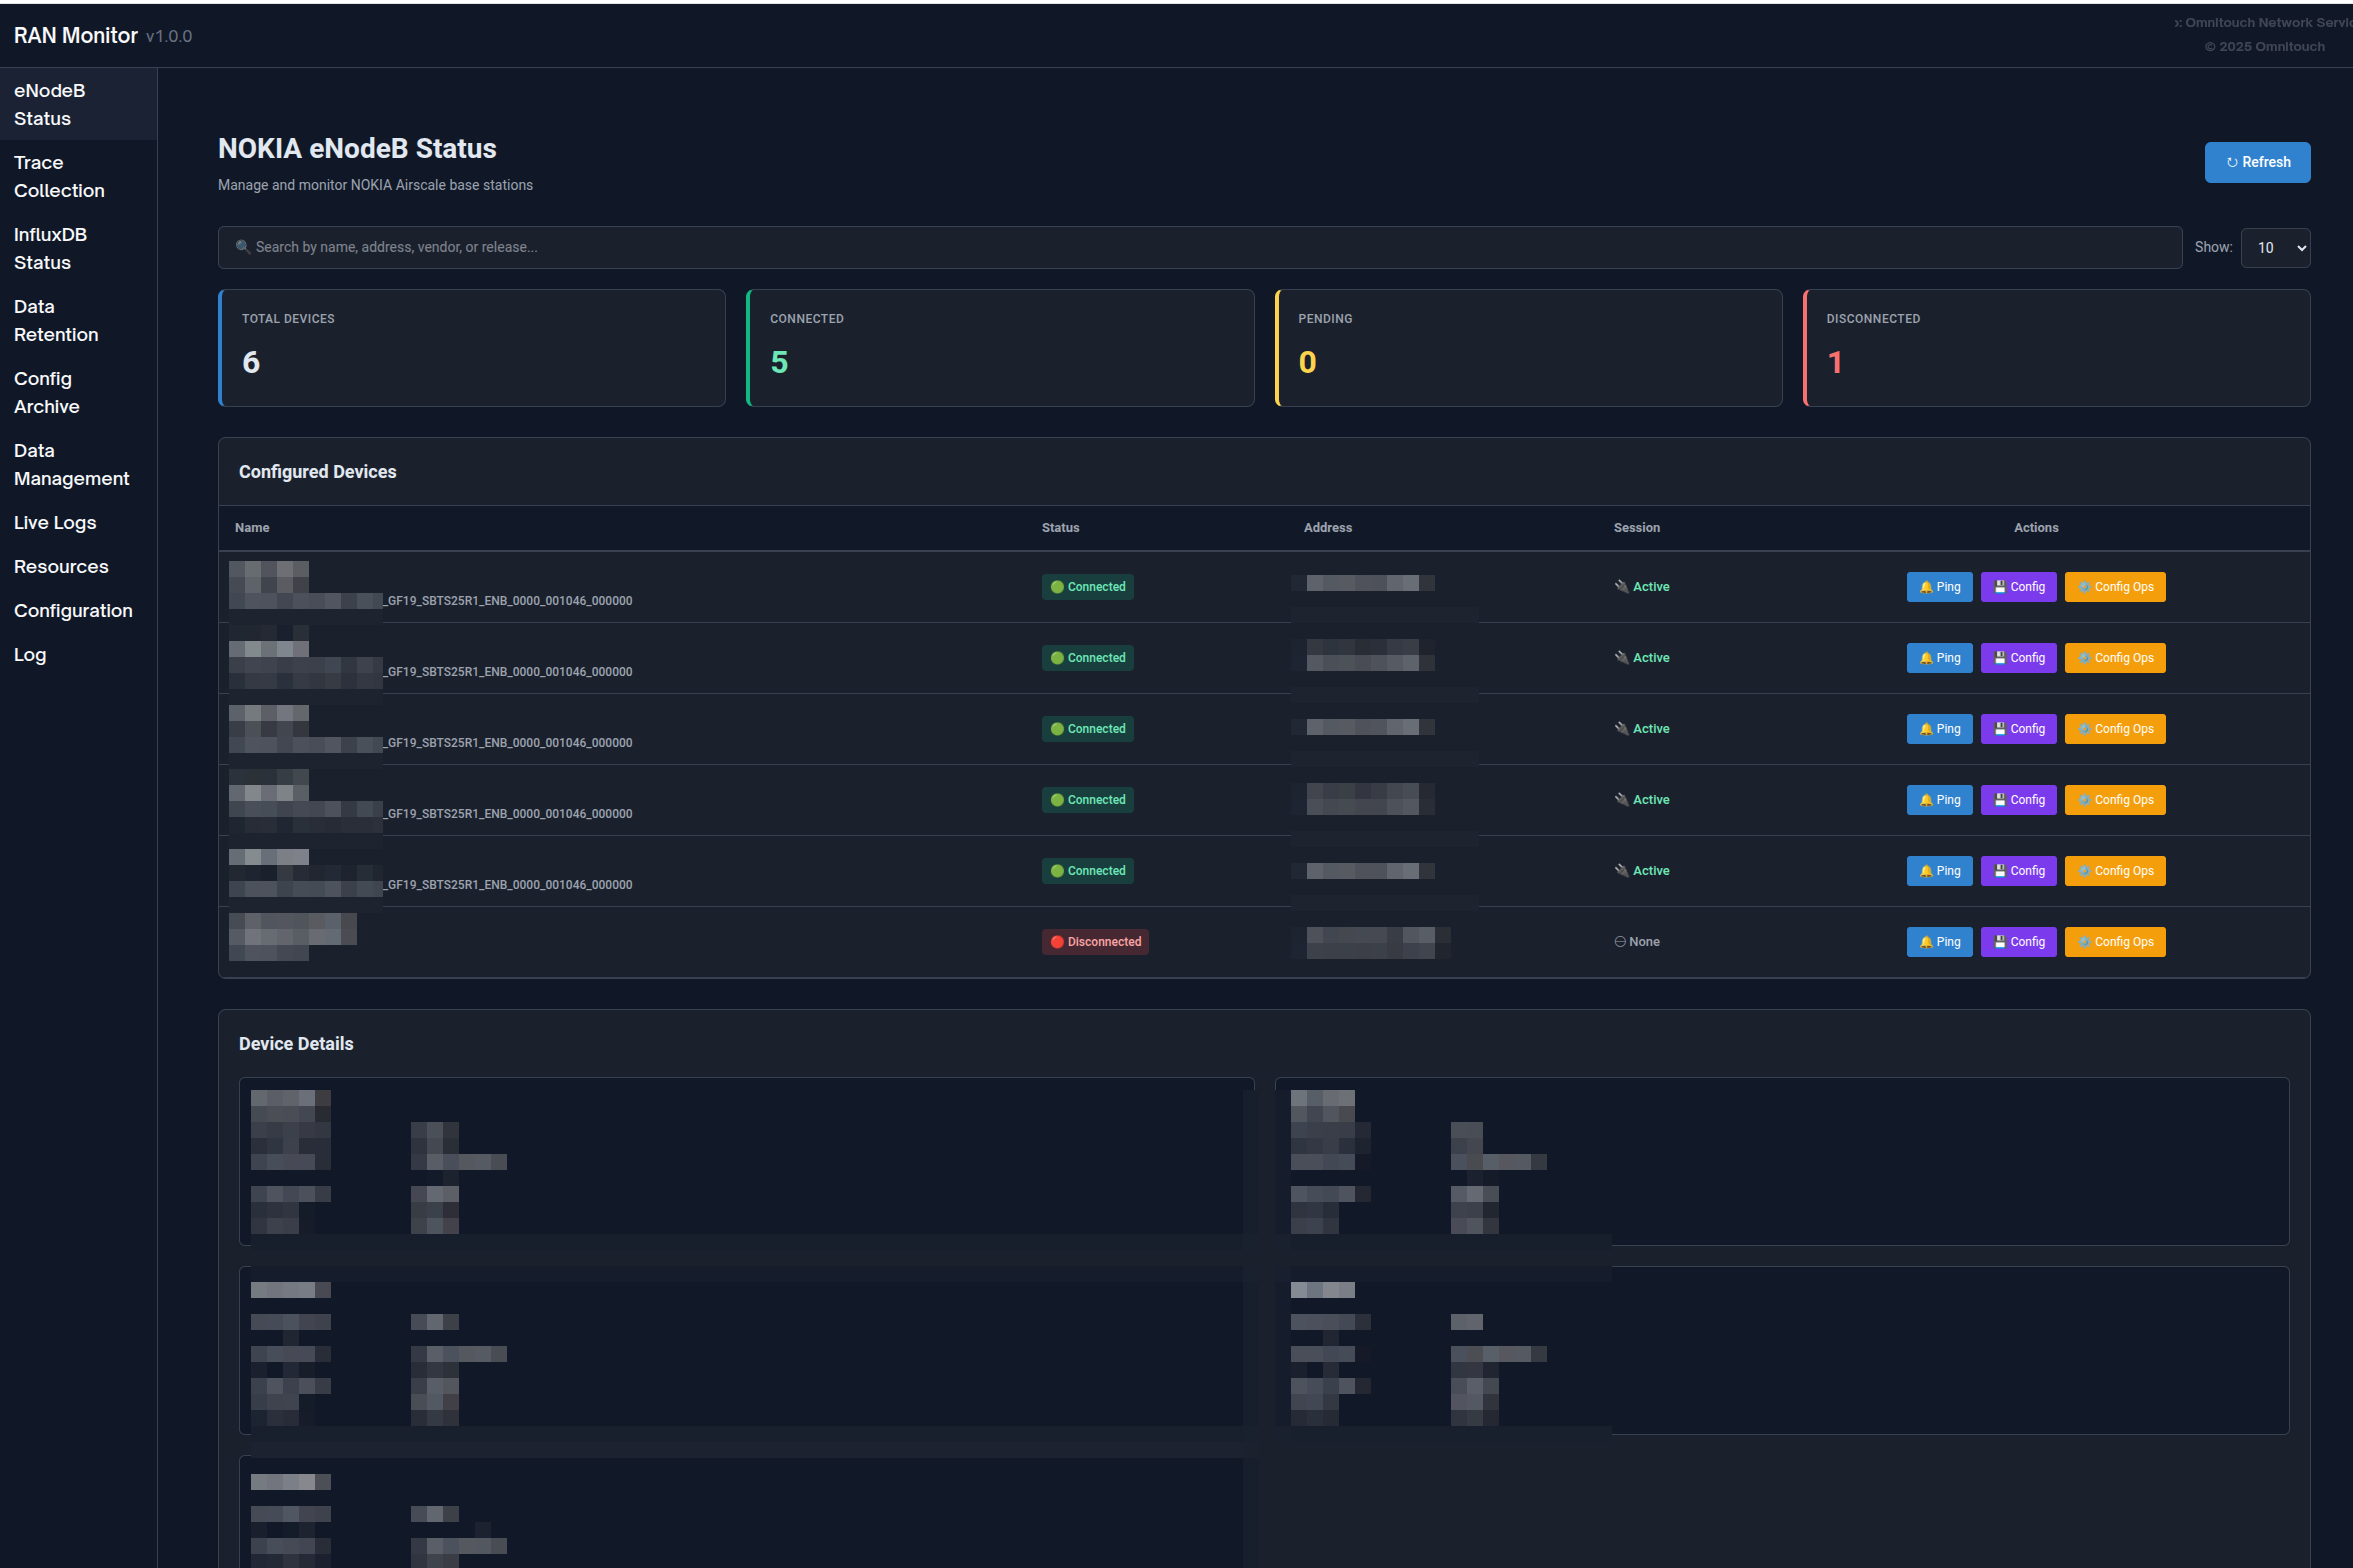This screenshot has height=1568, width=2353.
Task: Click the Disconnected status badge
Action: tap(1094, 942)
